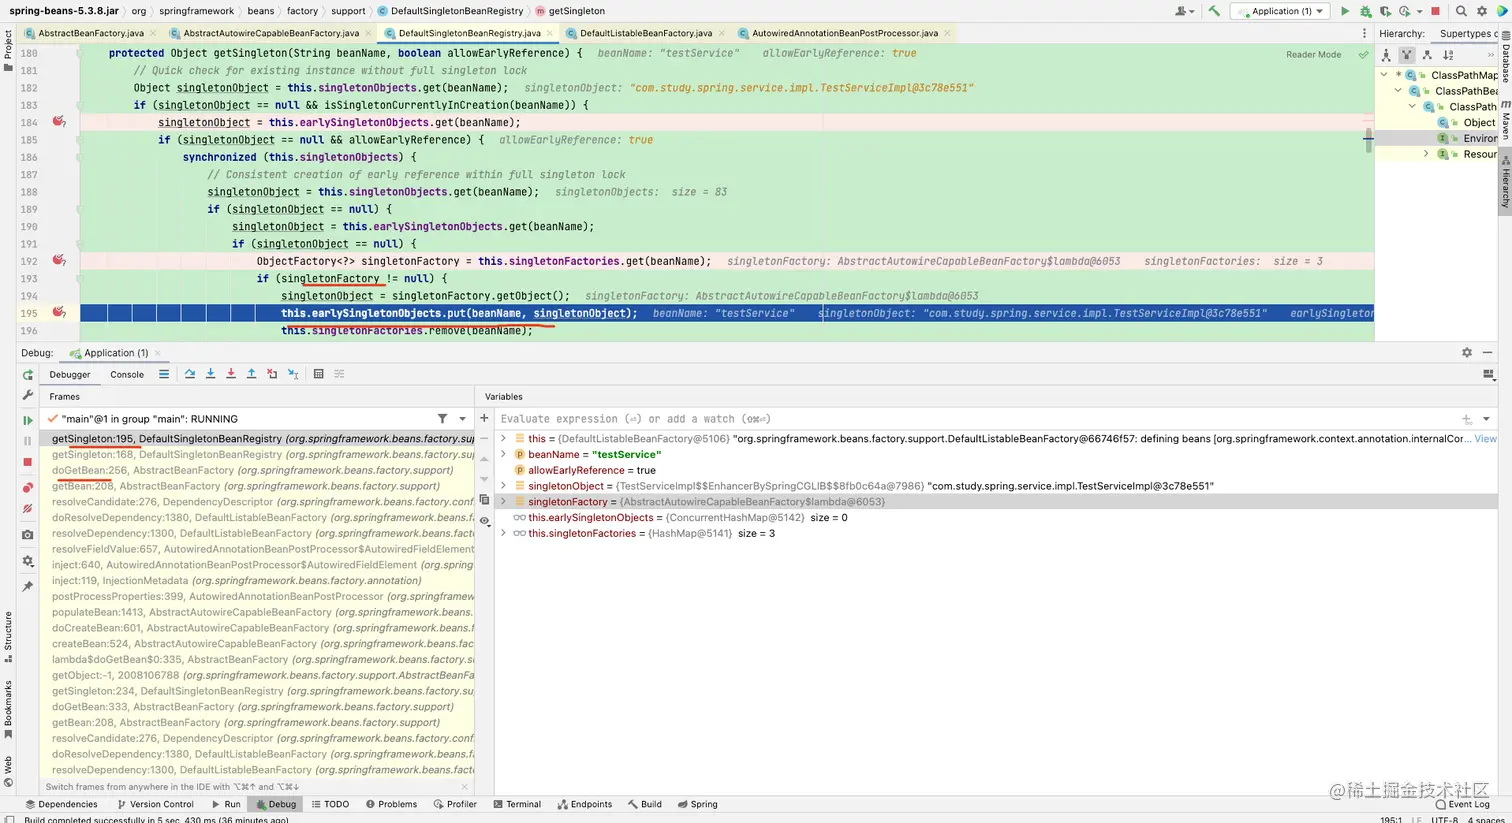Click the Step Out debugger icon
Viewport: 1512px width, 823px height.
pos(251,374)
